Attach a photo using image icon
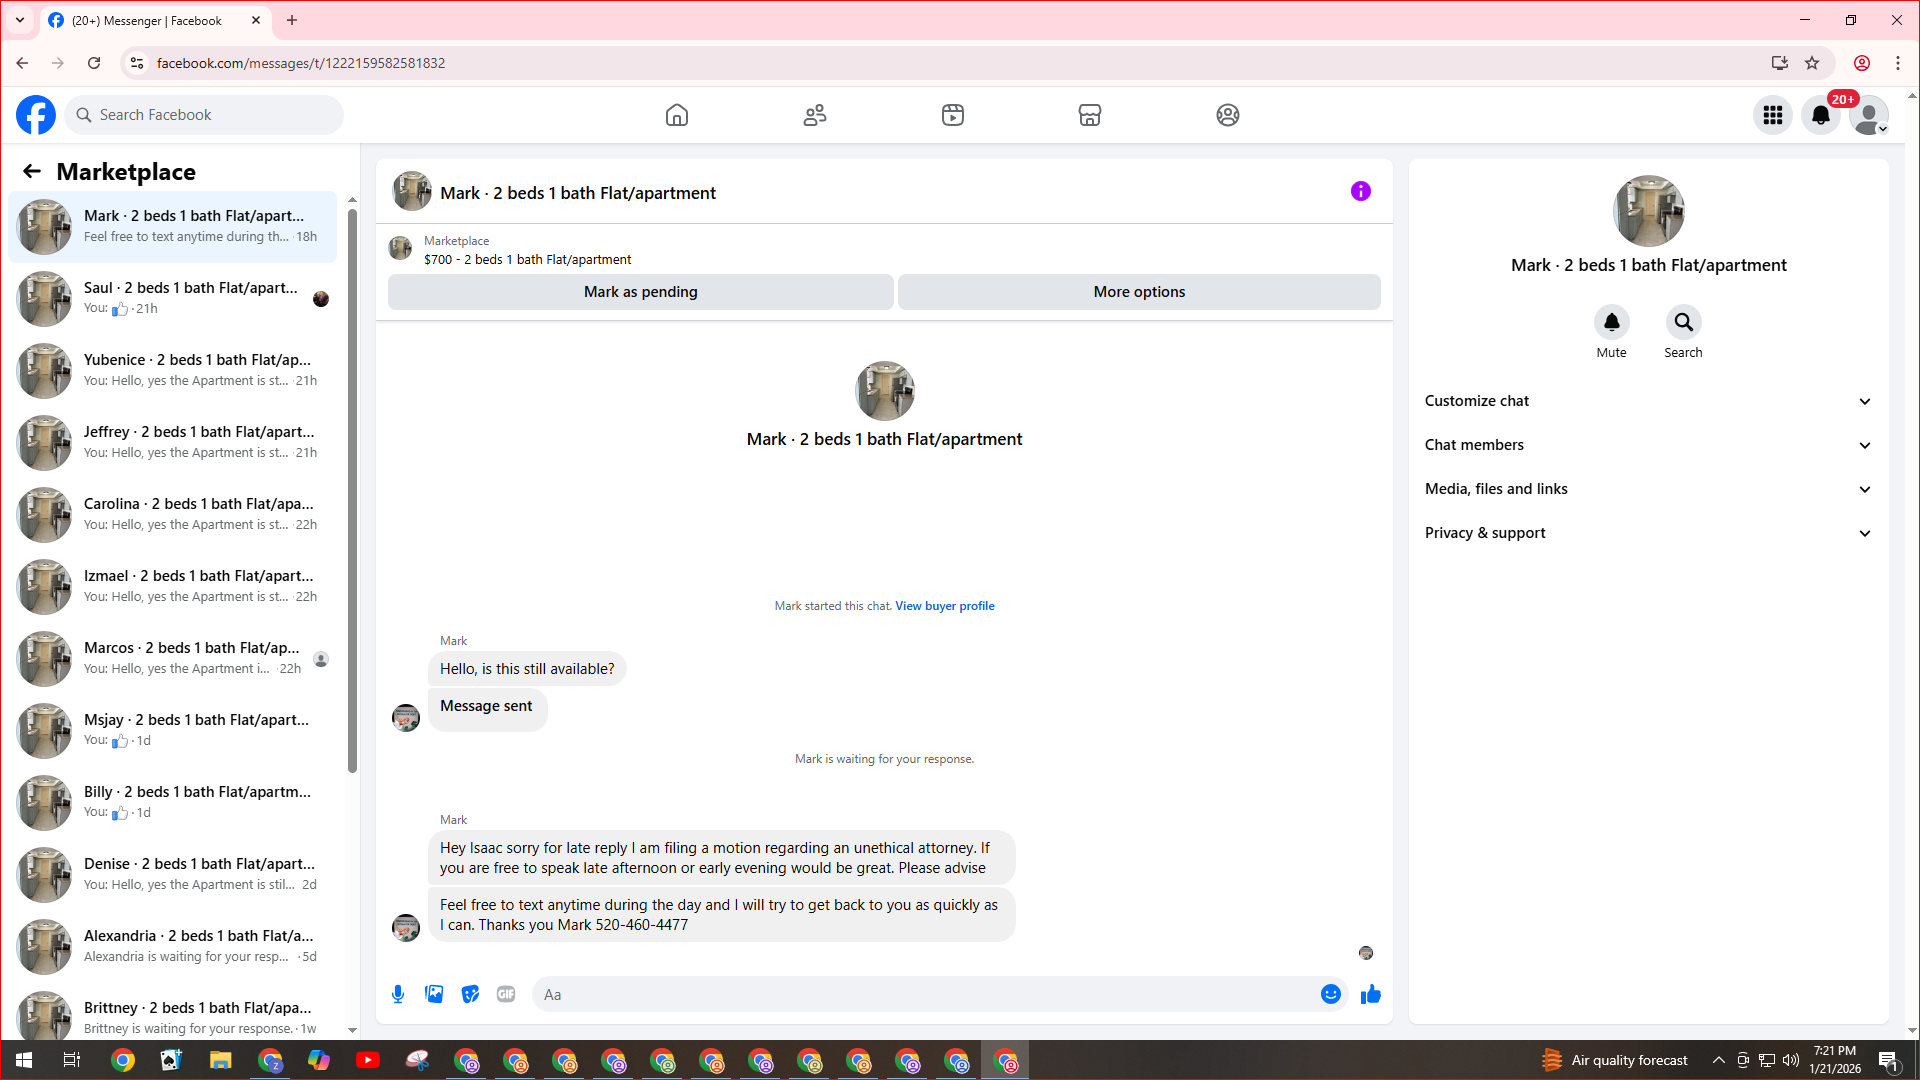This screenshot has width=1920, height=1080. 434,994
